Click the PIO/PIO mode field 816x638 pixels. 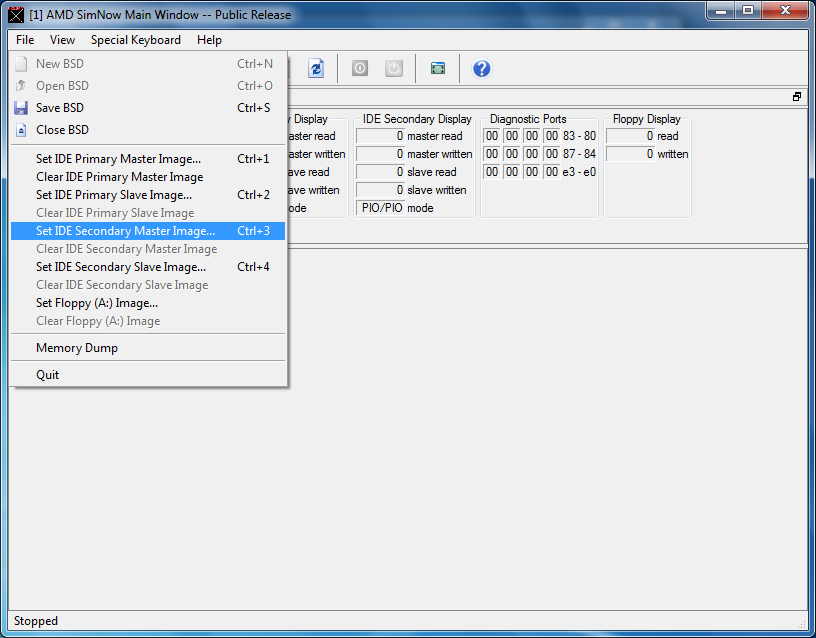coord(380,208)
